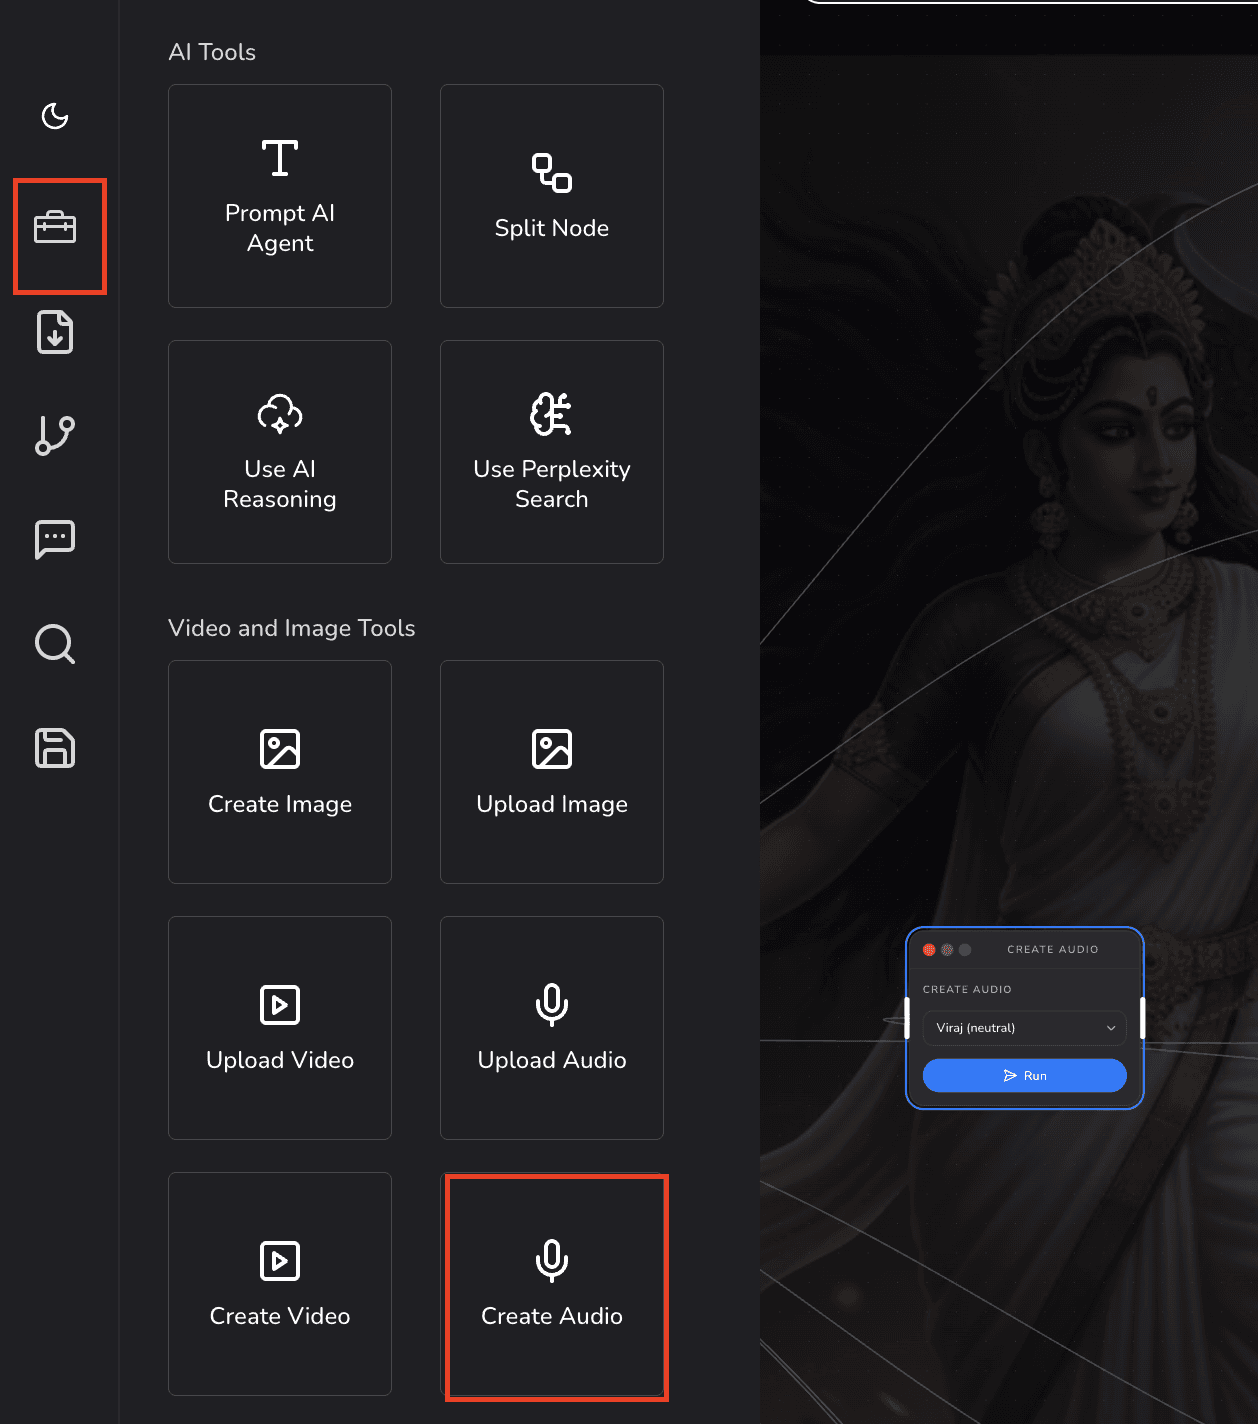
Task: Select the Create Audio tool
Action: click(x=552, y=1284)
